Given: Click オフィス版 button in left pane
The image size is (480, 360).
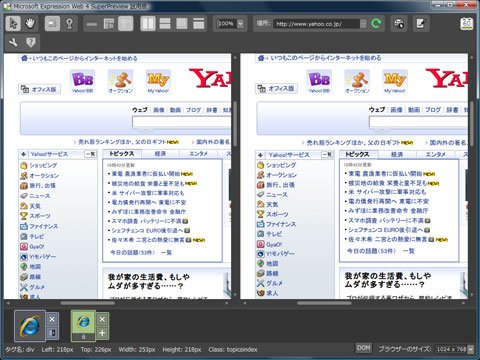Looking at the screenshot, I should click(40, 89).
